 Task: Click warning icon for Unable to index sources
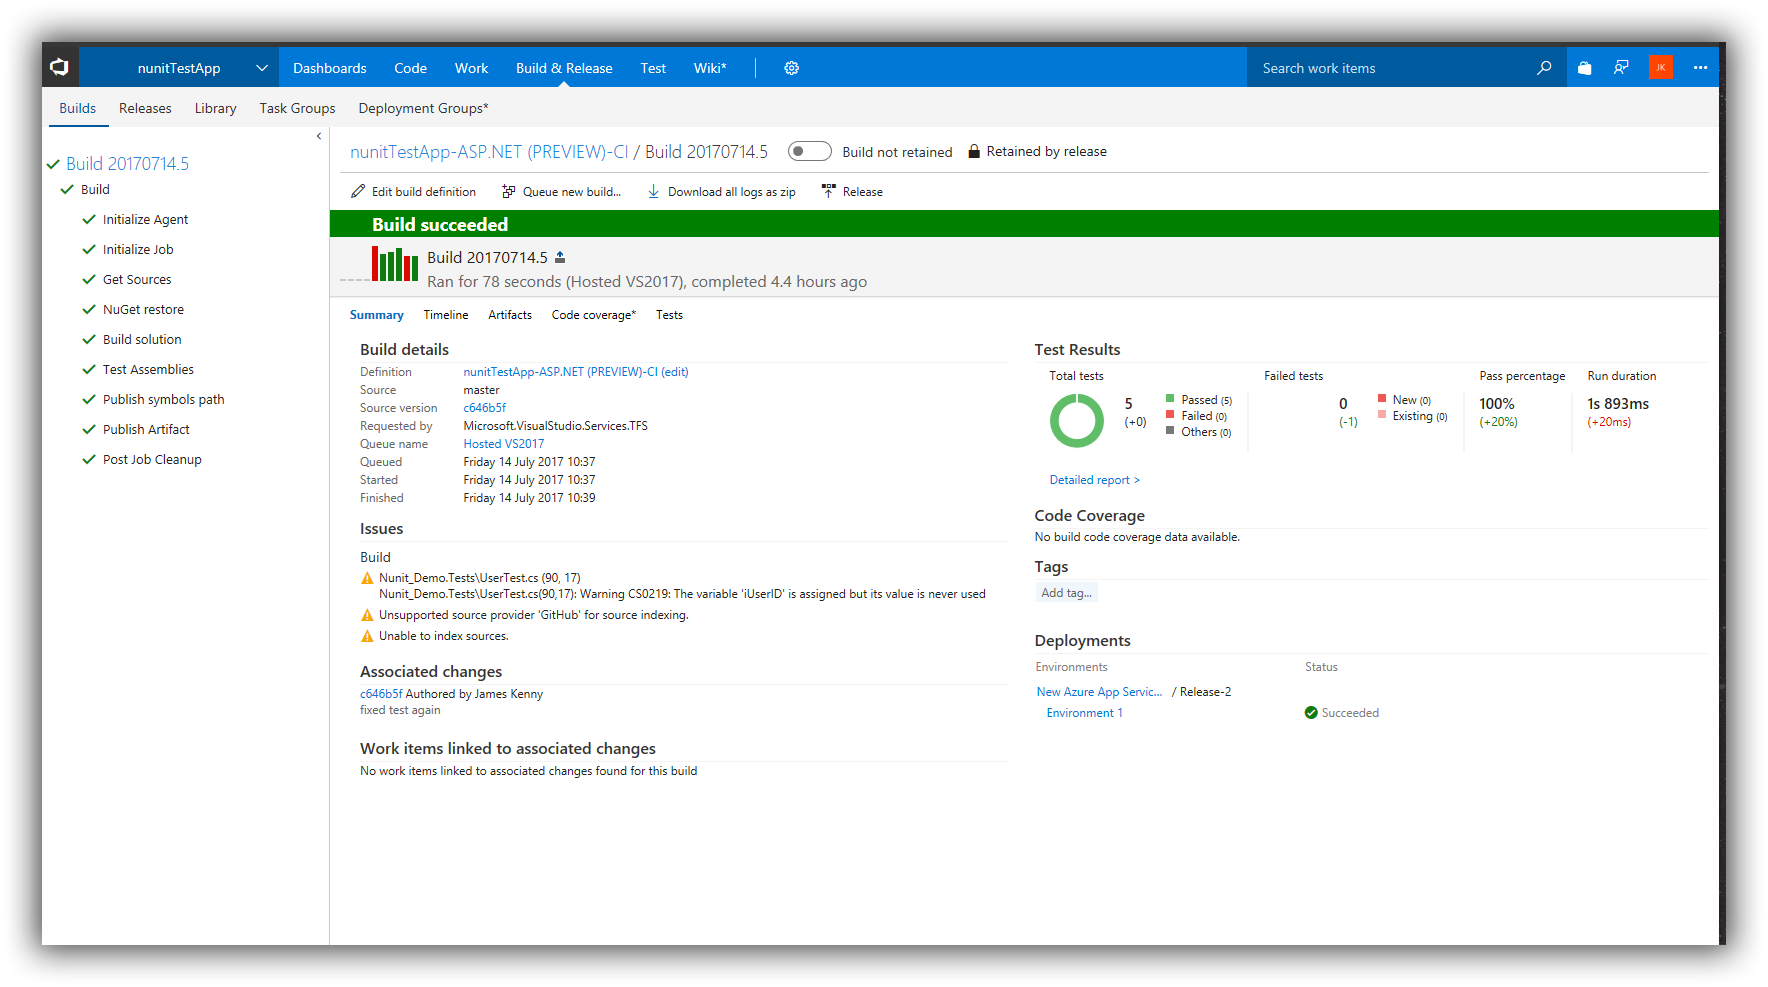pos(367,636)
